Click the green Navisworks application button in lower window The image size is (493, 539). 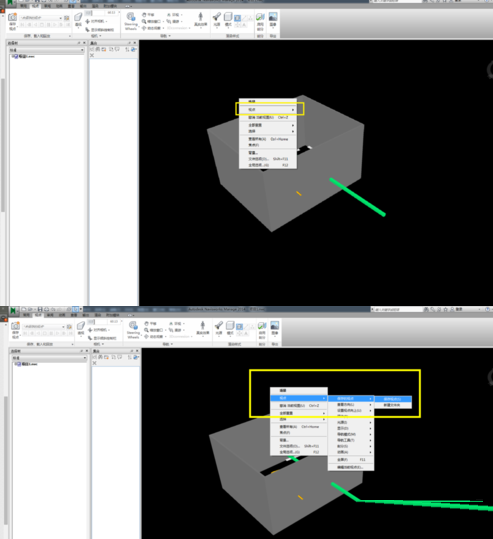[13, 310]
